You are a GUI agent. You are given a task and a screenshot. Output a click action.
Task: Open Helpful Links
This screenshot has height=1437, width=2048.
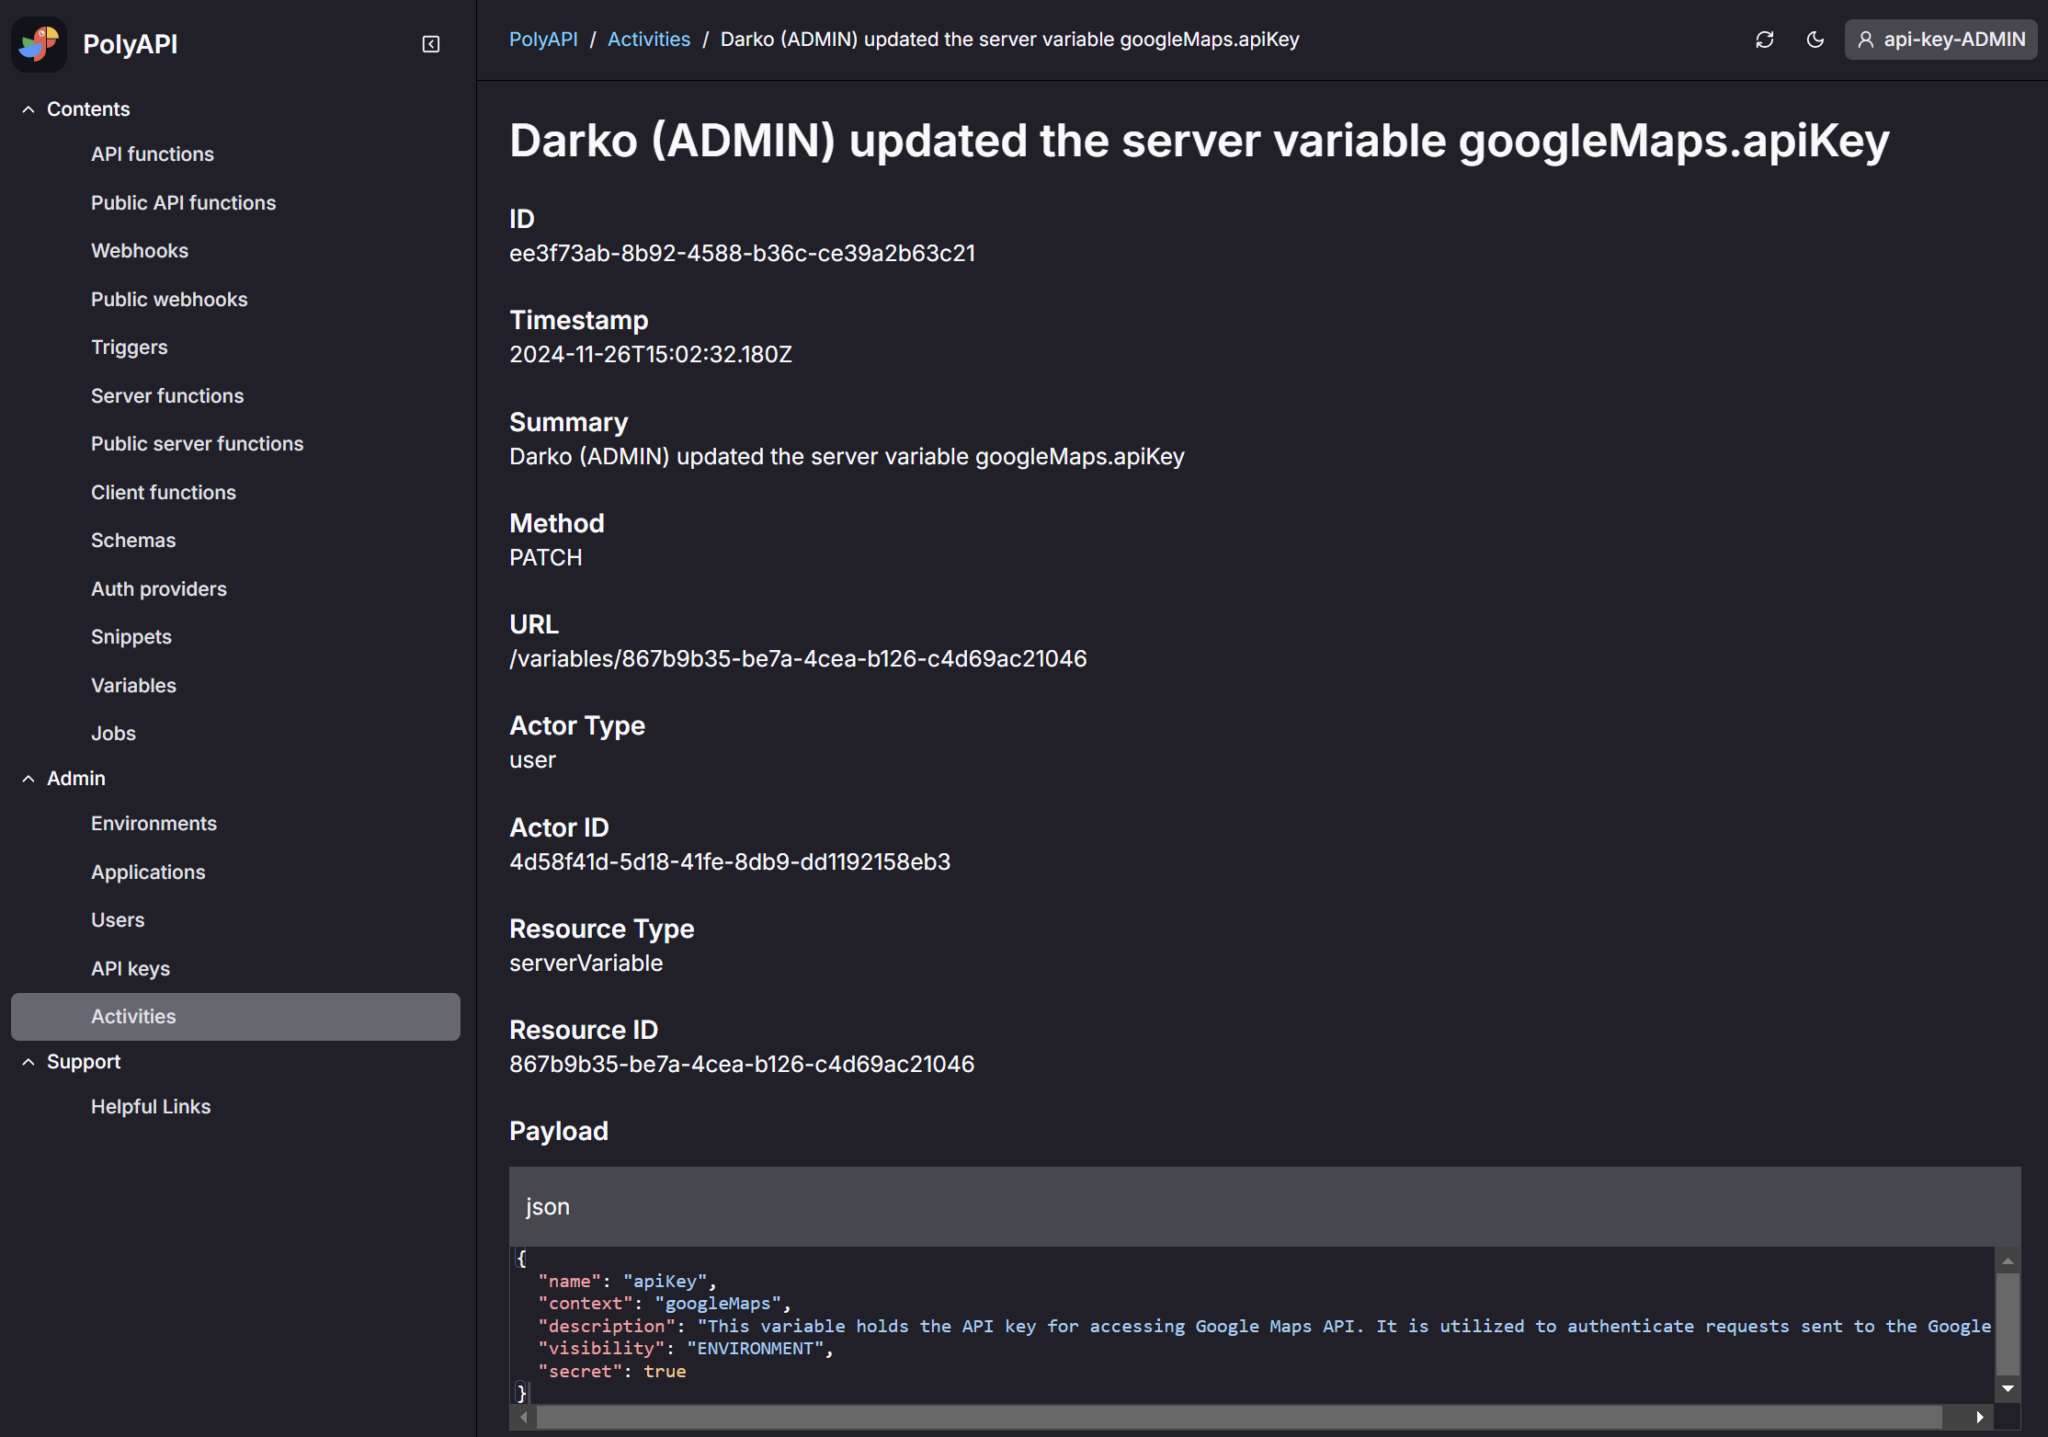[x=150, y=1106]
